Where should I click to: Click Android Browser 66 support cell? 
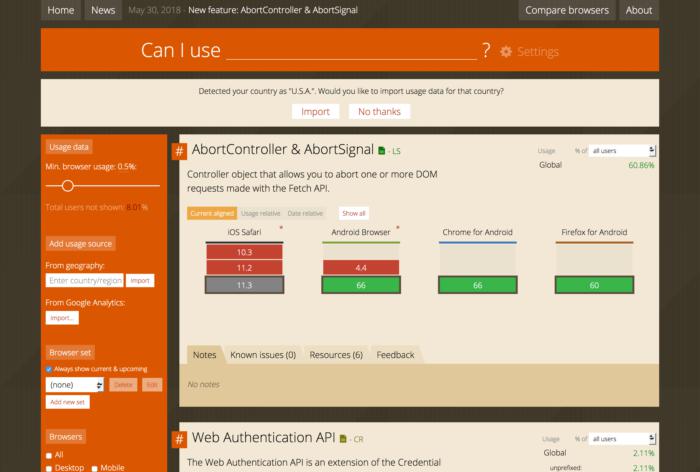click(361, 285)
